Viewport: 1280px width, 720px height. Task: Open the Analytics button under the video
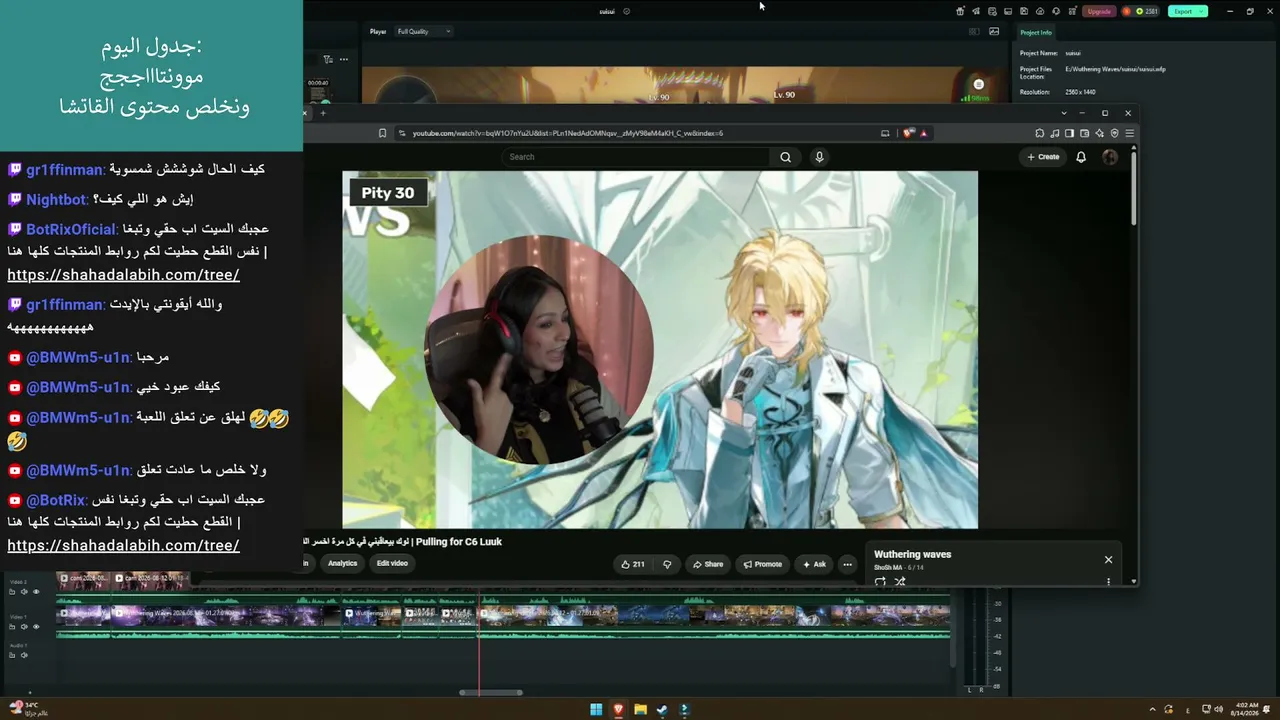pos(342,563)
